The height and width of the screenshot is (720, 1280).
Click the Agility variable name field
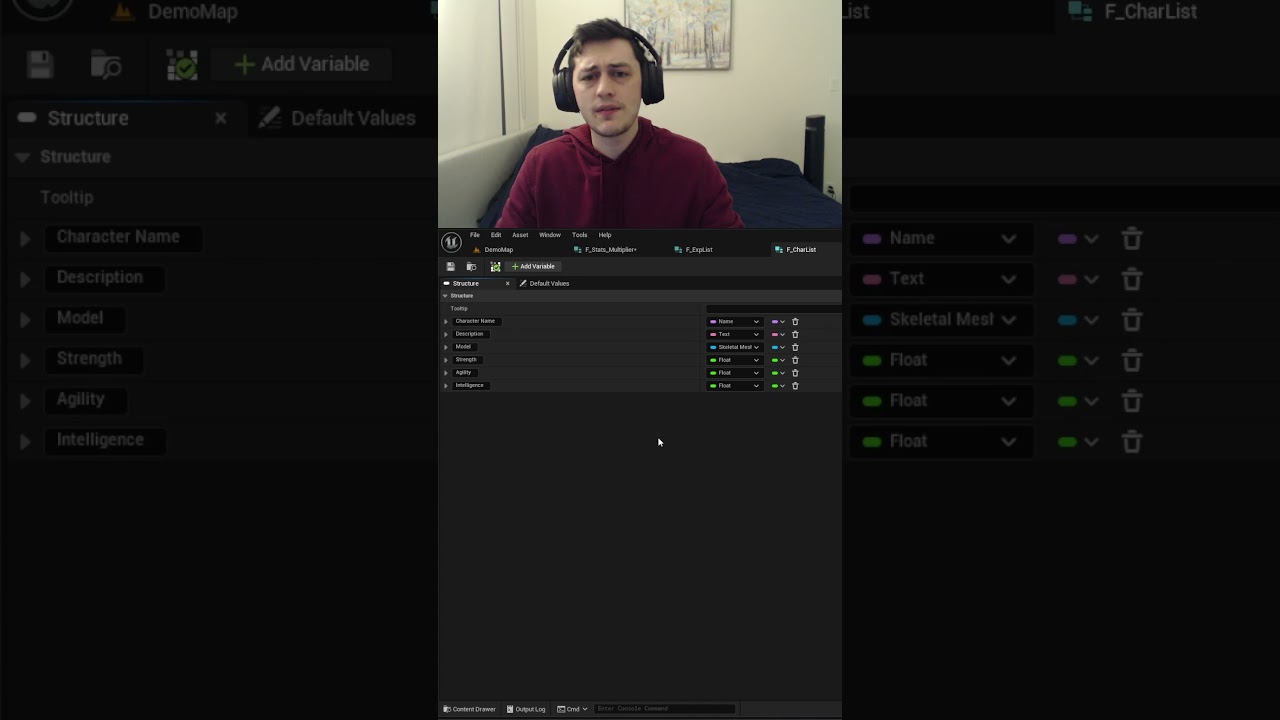464,373
